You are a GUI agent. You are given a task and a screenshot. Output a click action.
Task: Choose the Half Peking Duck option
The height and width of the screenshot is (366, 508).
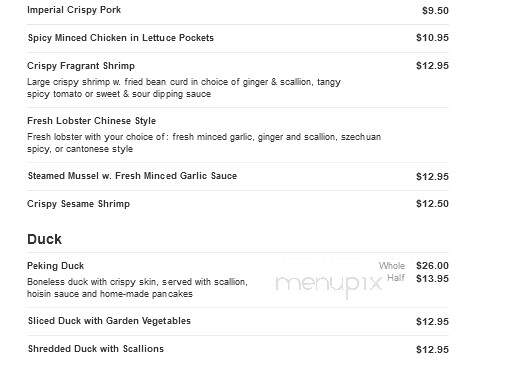(396, 277)
